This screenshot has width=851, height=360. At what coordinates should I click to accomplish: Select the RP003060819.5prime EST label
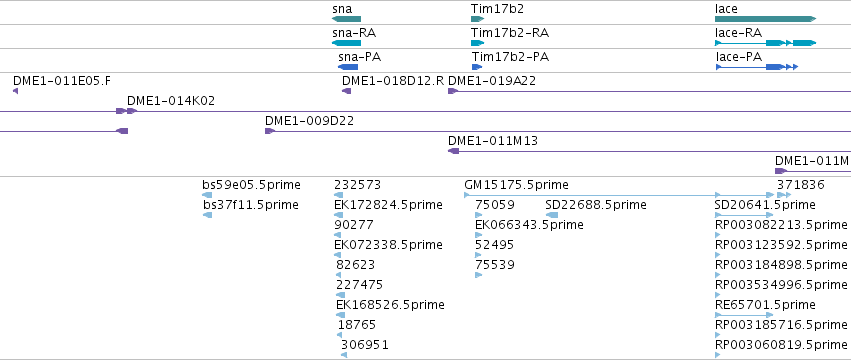[x=782, y=345]
